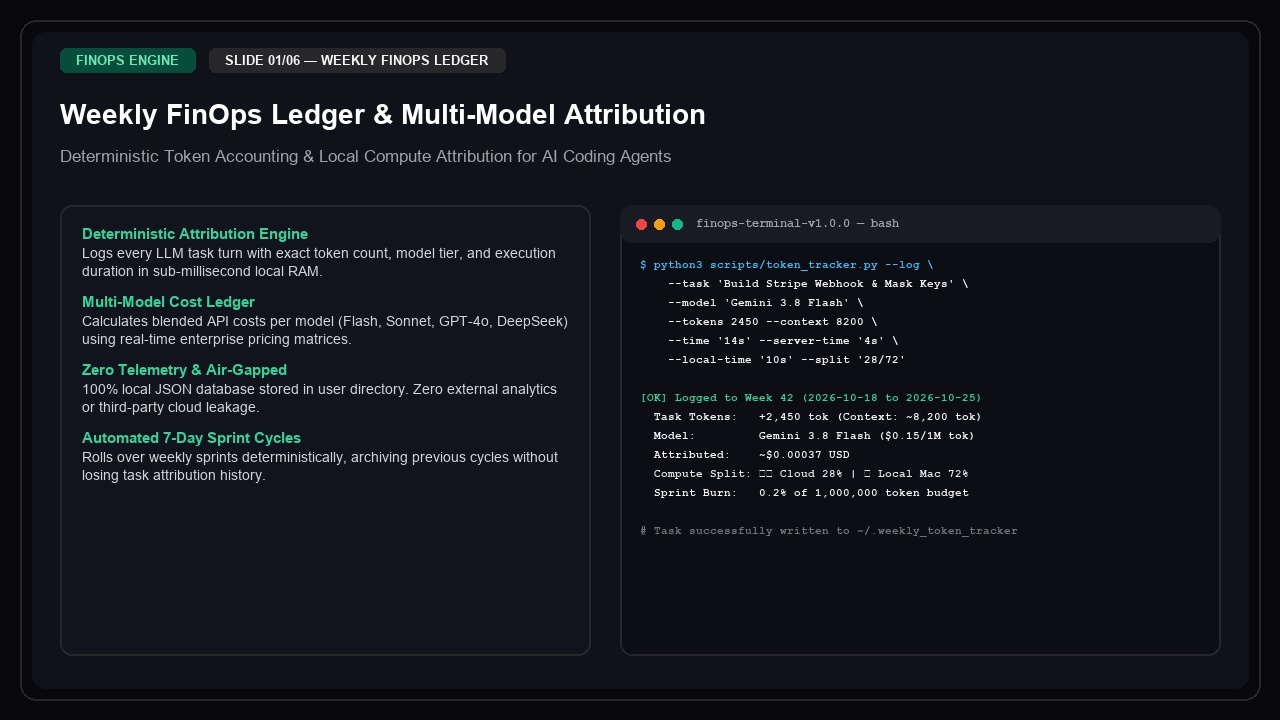
Task: Click the --local-time '10s' --split line
Action: pos(786,360)
